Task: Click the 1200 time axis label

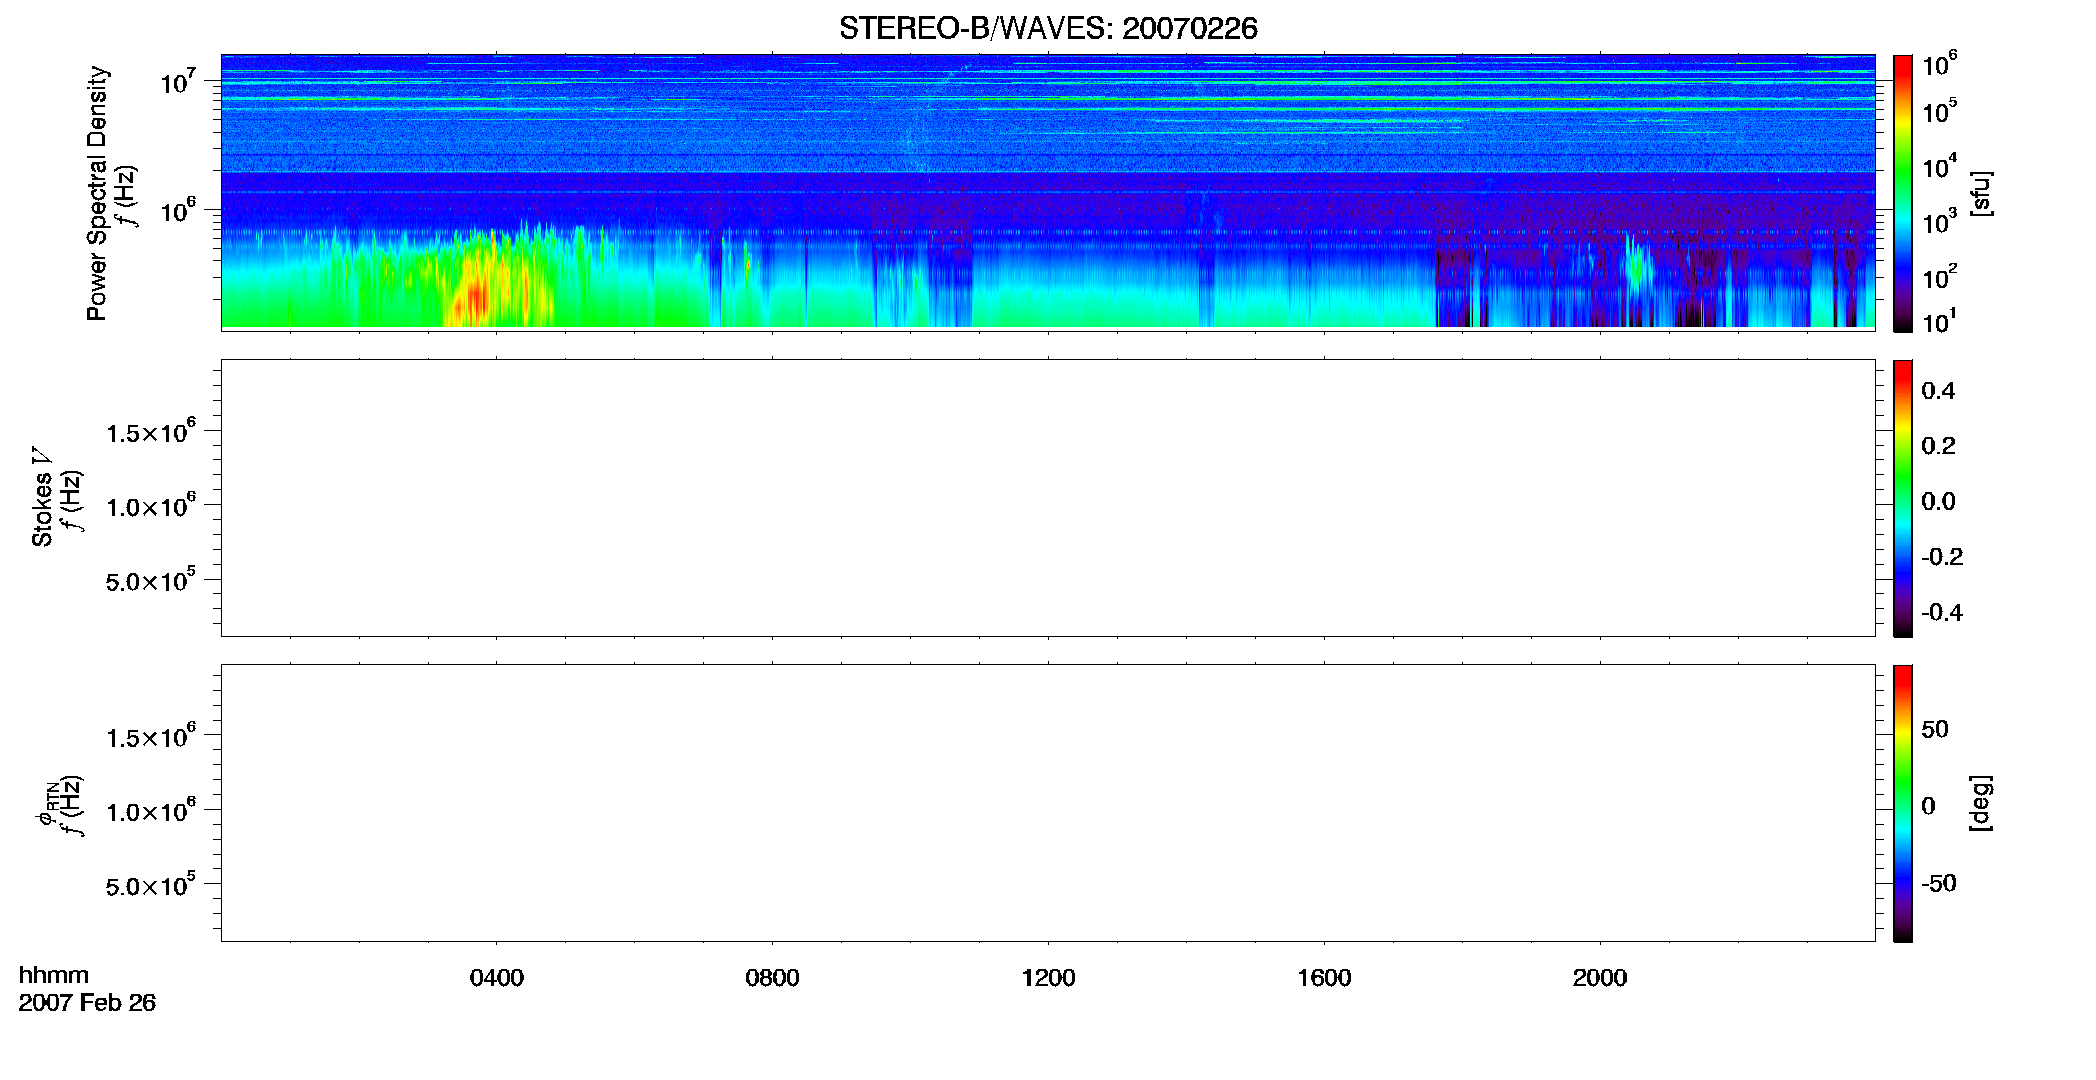Action: point(1048,978)
